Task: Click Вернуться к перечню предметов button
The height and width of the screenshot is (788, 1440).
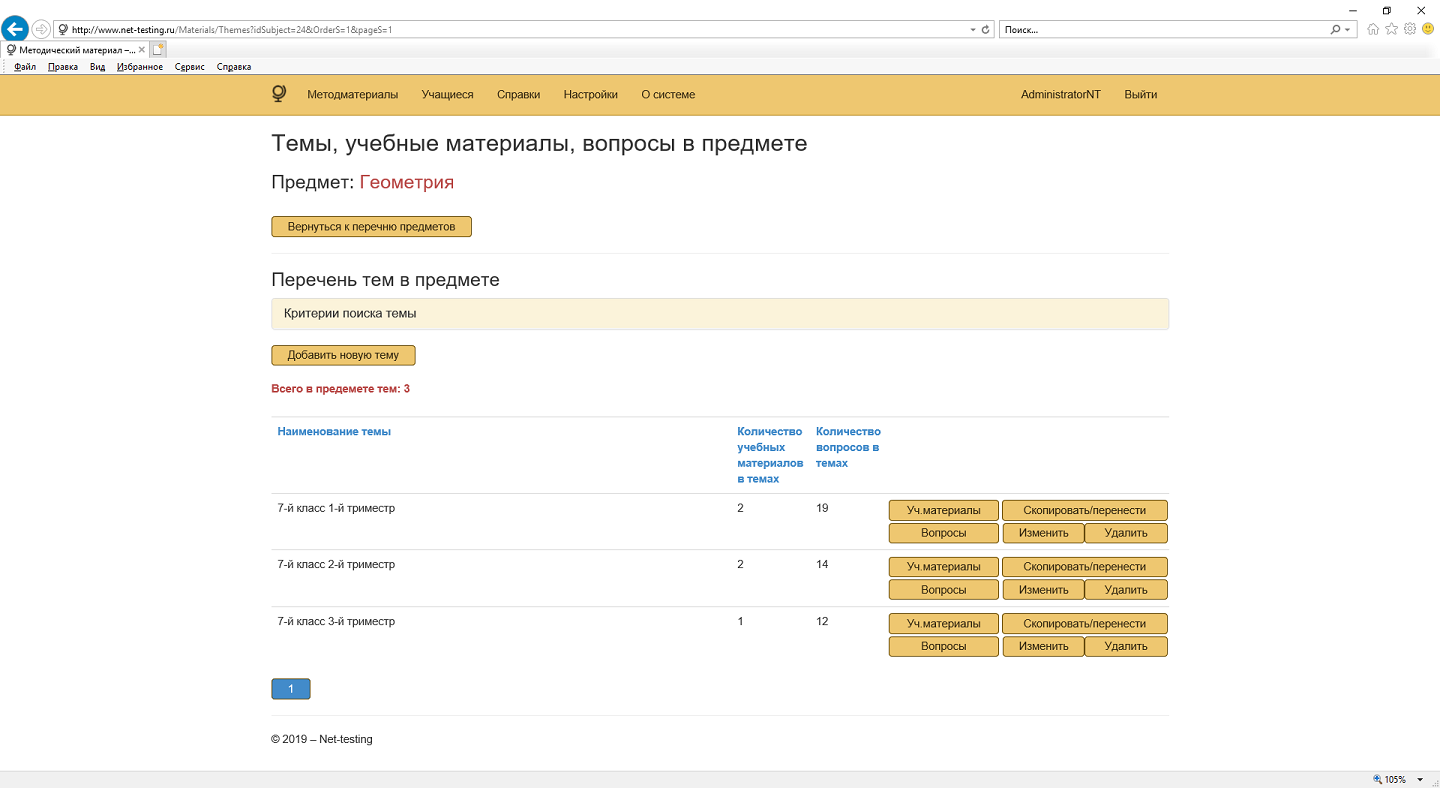Action: [371, 227]
